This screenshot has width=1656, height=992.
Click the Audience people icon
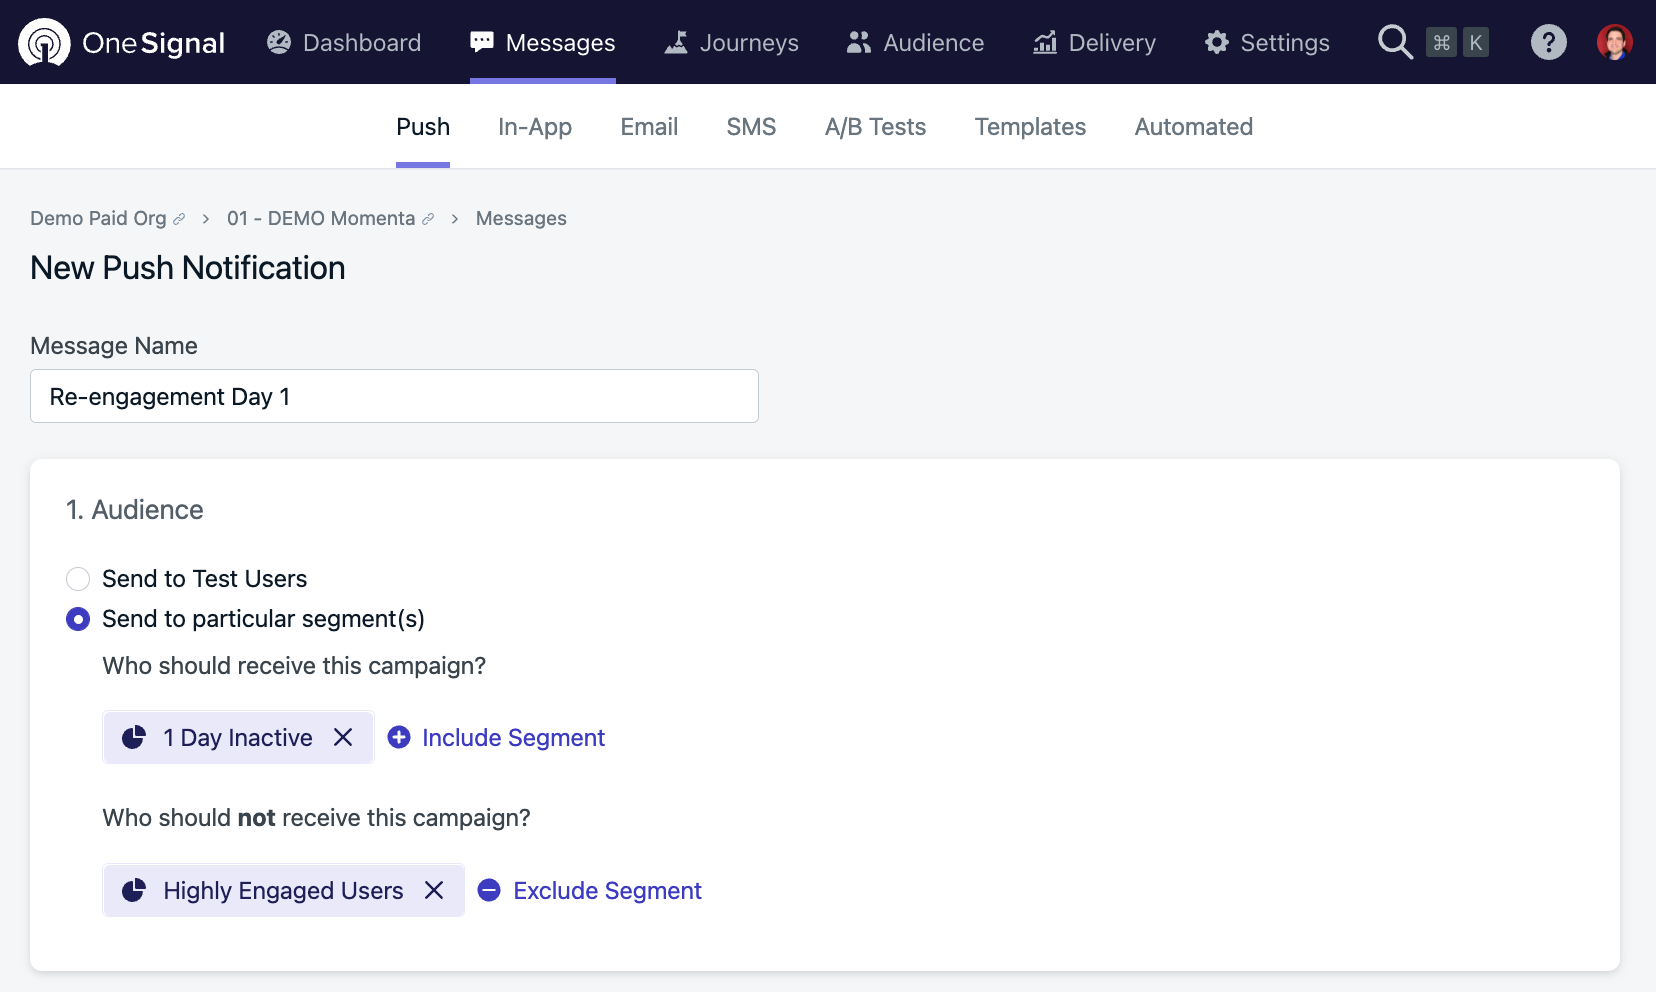click(x=859, y=42)
